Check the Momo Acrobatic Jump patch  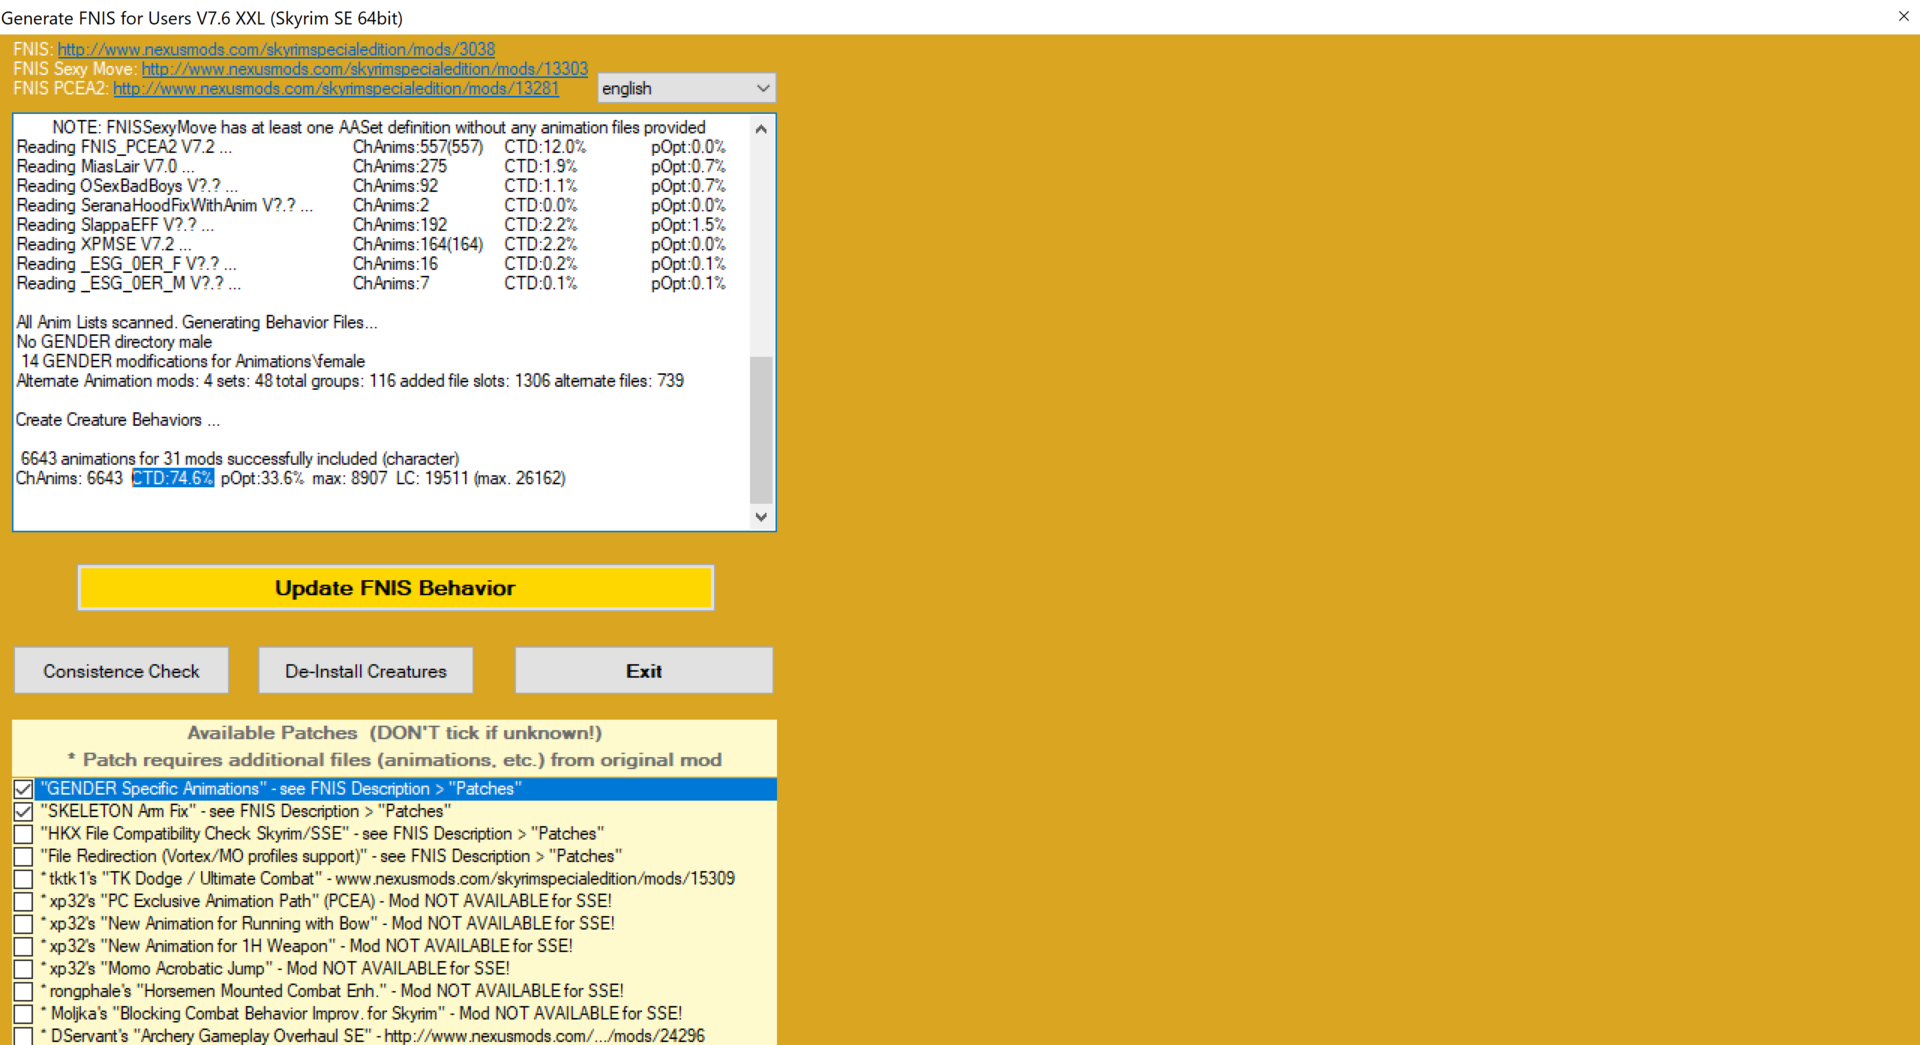[23, 969]
